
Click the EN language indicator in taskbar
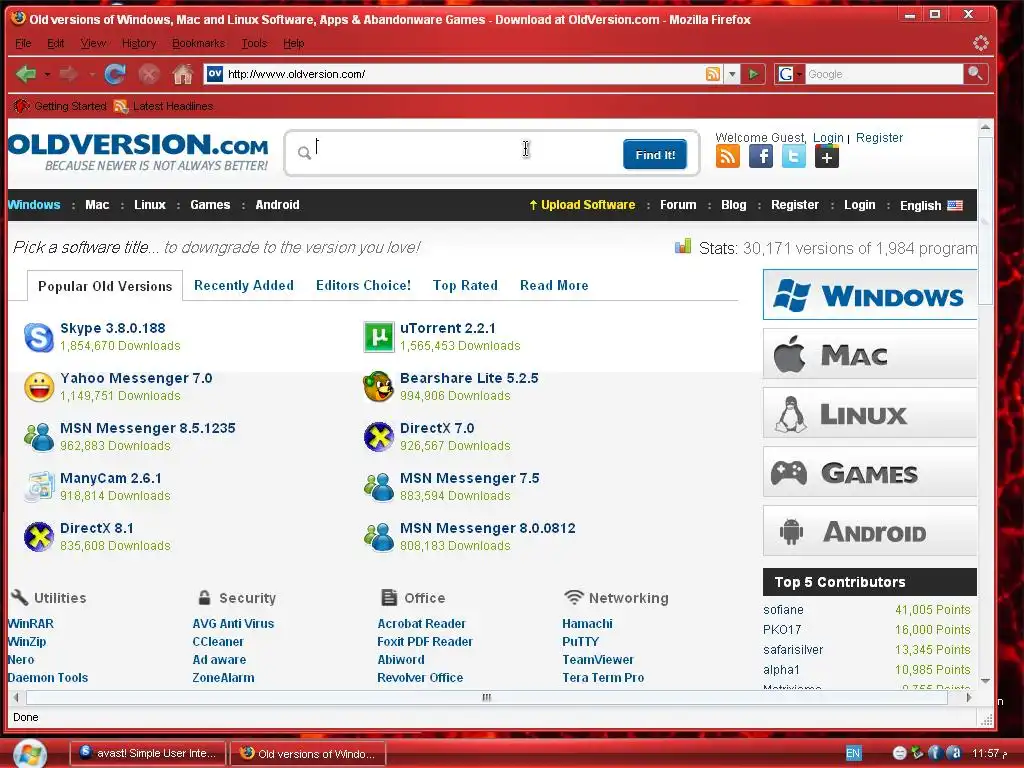853,753
